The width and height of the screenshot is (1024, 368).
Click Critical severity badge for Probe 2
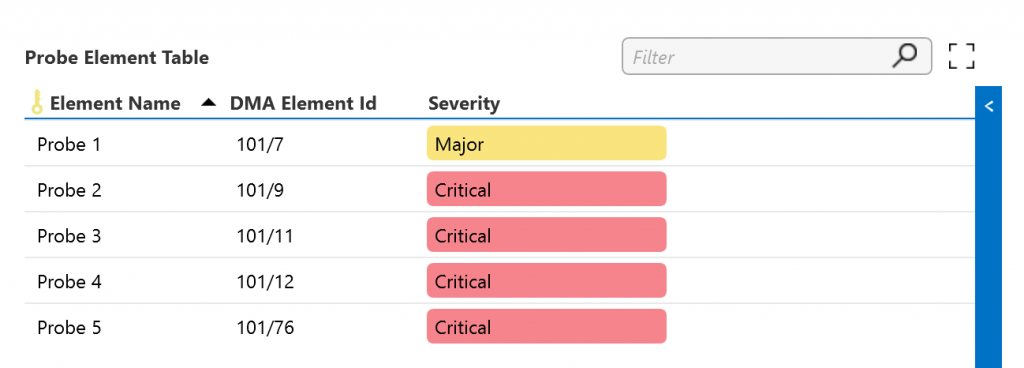pyautogui.click(x=547, y=189)
